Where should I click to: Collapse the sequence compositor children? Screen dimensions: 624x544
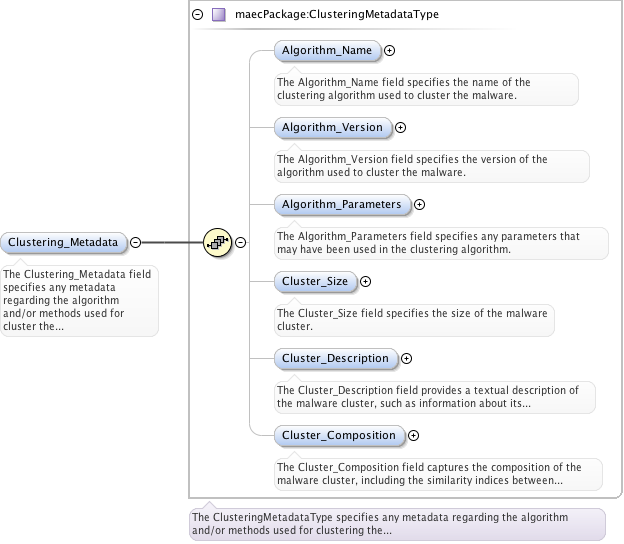240,242
